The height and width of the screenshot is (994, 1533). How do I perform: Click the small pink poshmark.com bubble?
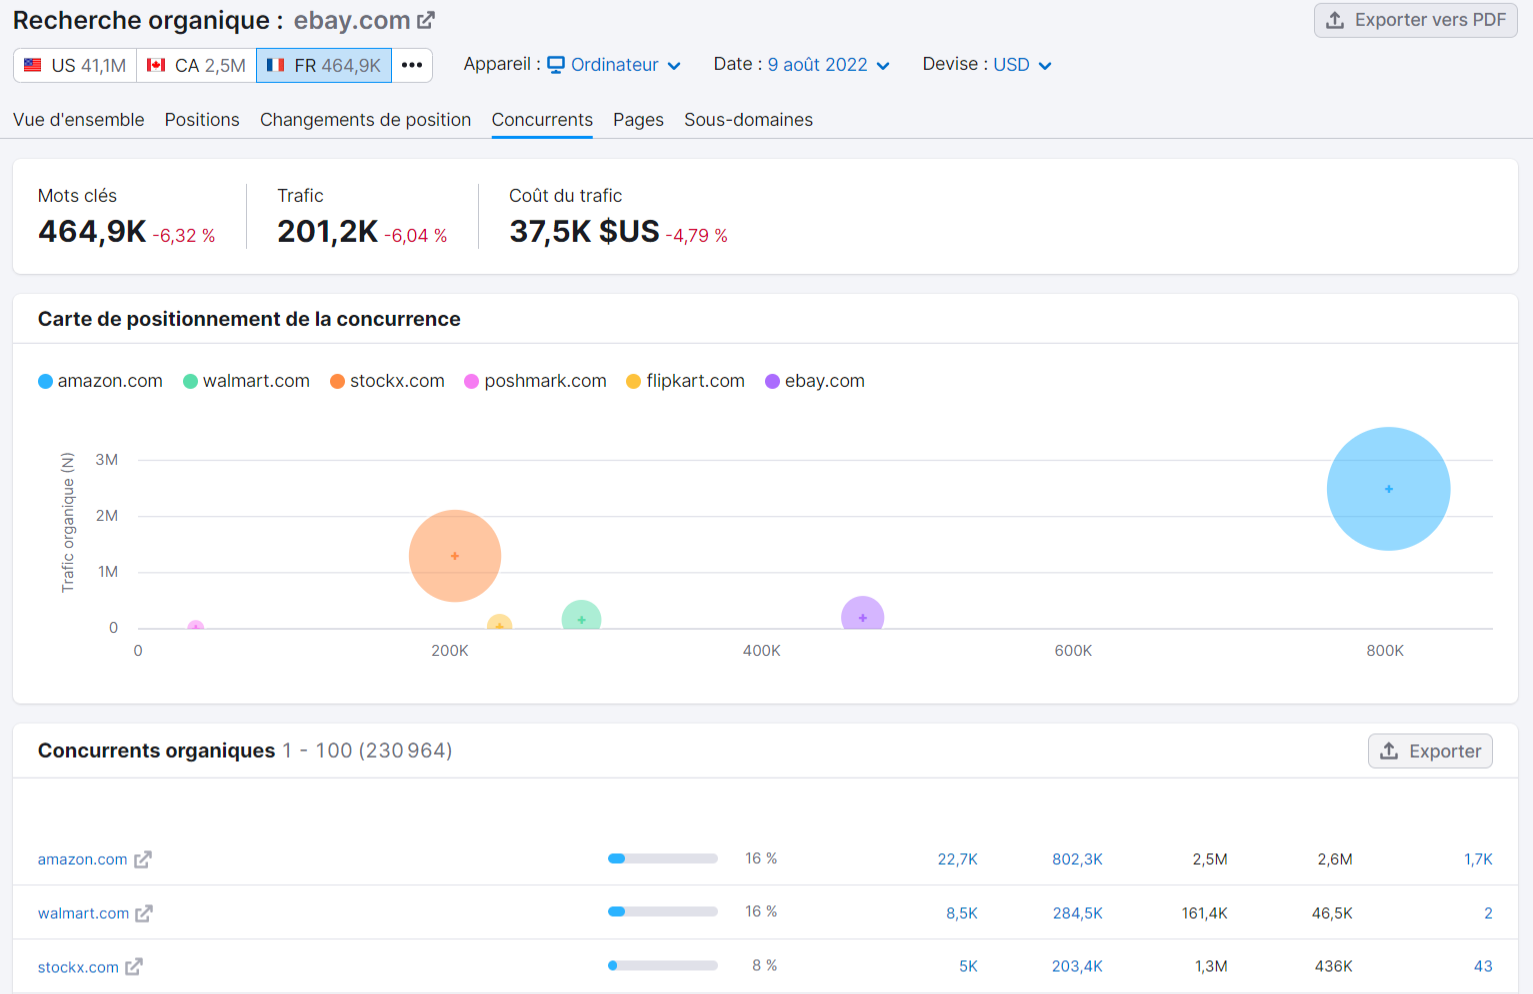click(x=196, y=626)
